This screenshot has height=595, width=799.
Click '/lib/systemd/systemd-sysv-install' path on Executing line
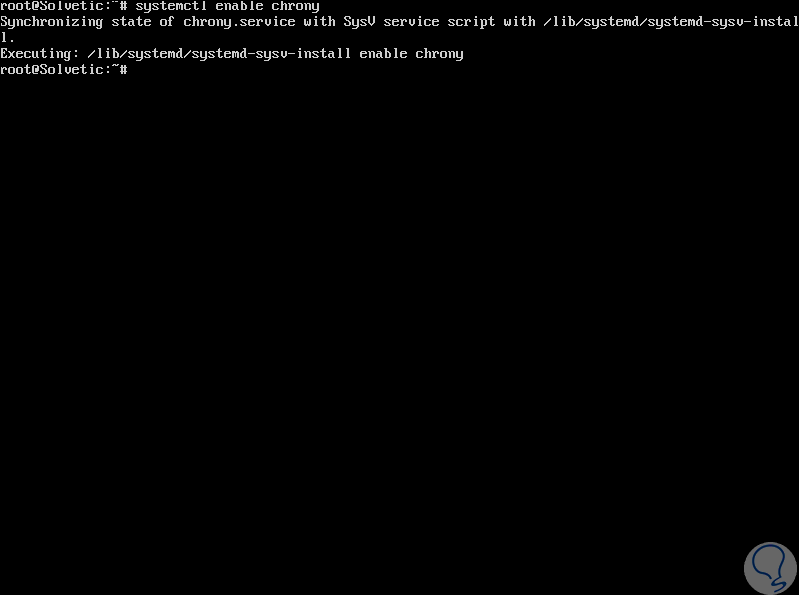[220, 53]
